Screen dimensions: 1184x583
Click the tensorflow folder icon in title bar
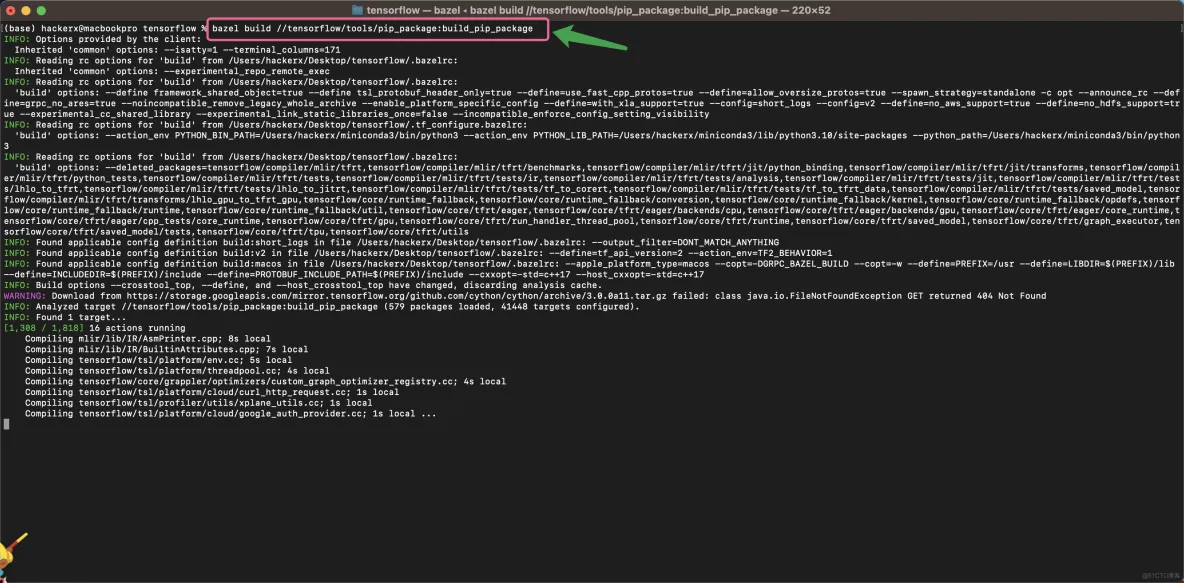tap(357, 9)
